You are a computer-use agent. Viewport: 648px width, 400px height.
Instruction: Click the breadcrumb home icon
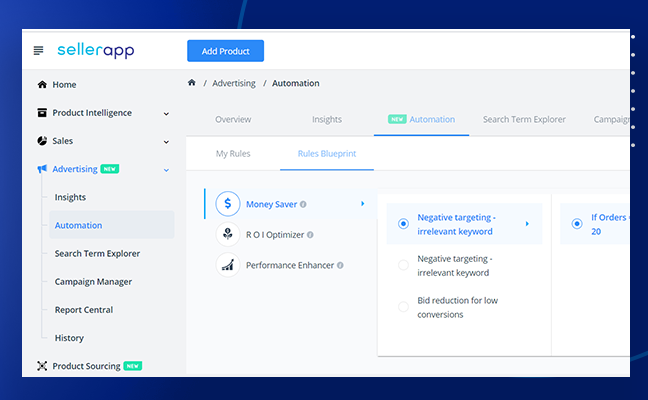[x=191, y=83]
